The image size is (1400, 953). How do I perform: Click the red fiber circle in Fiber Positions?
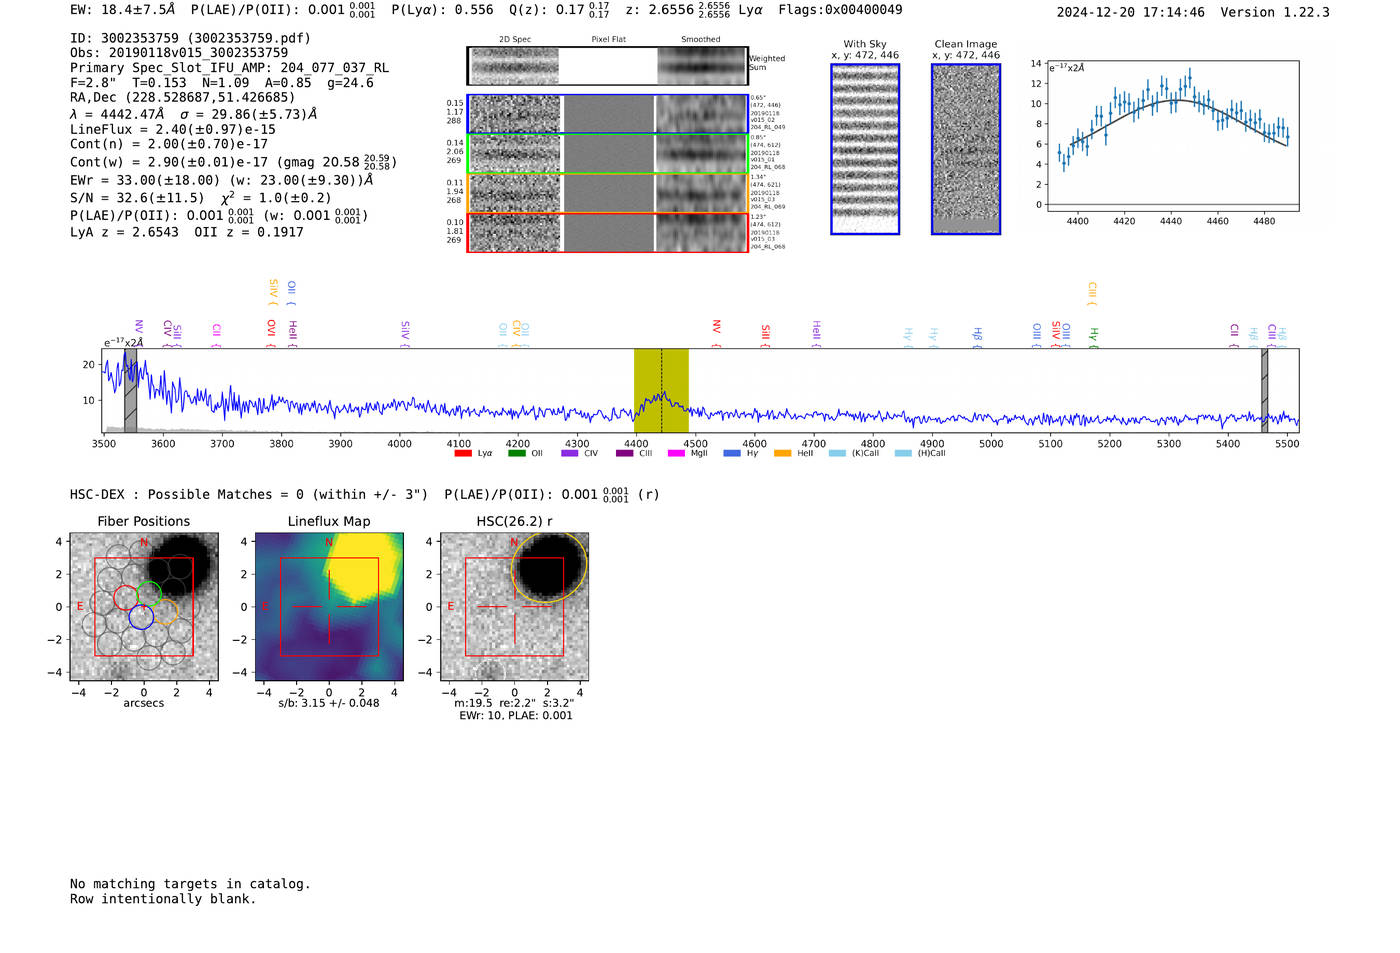coord(126,598)
